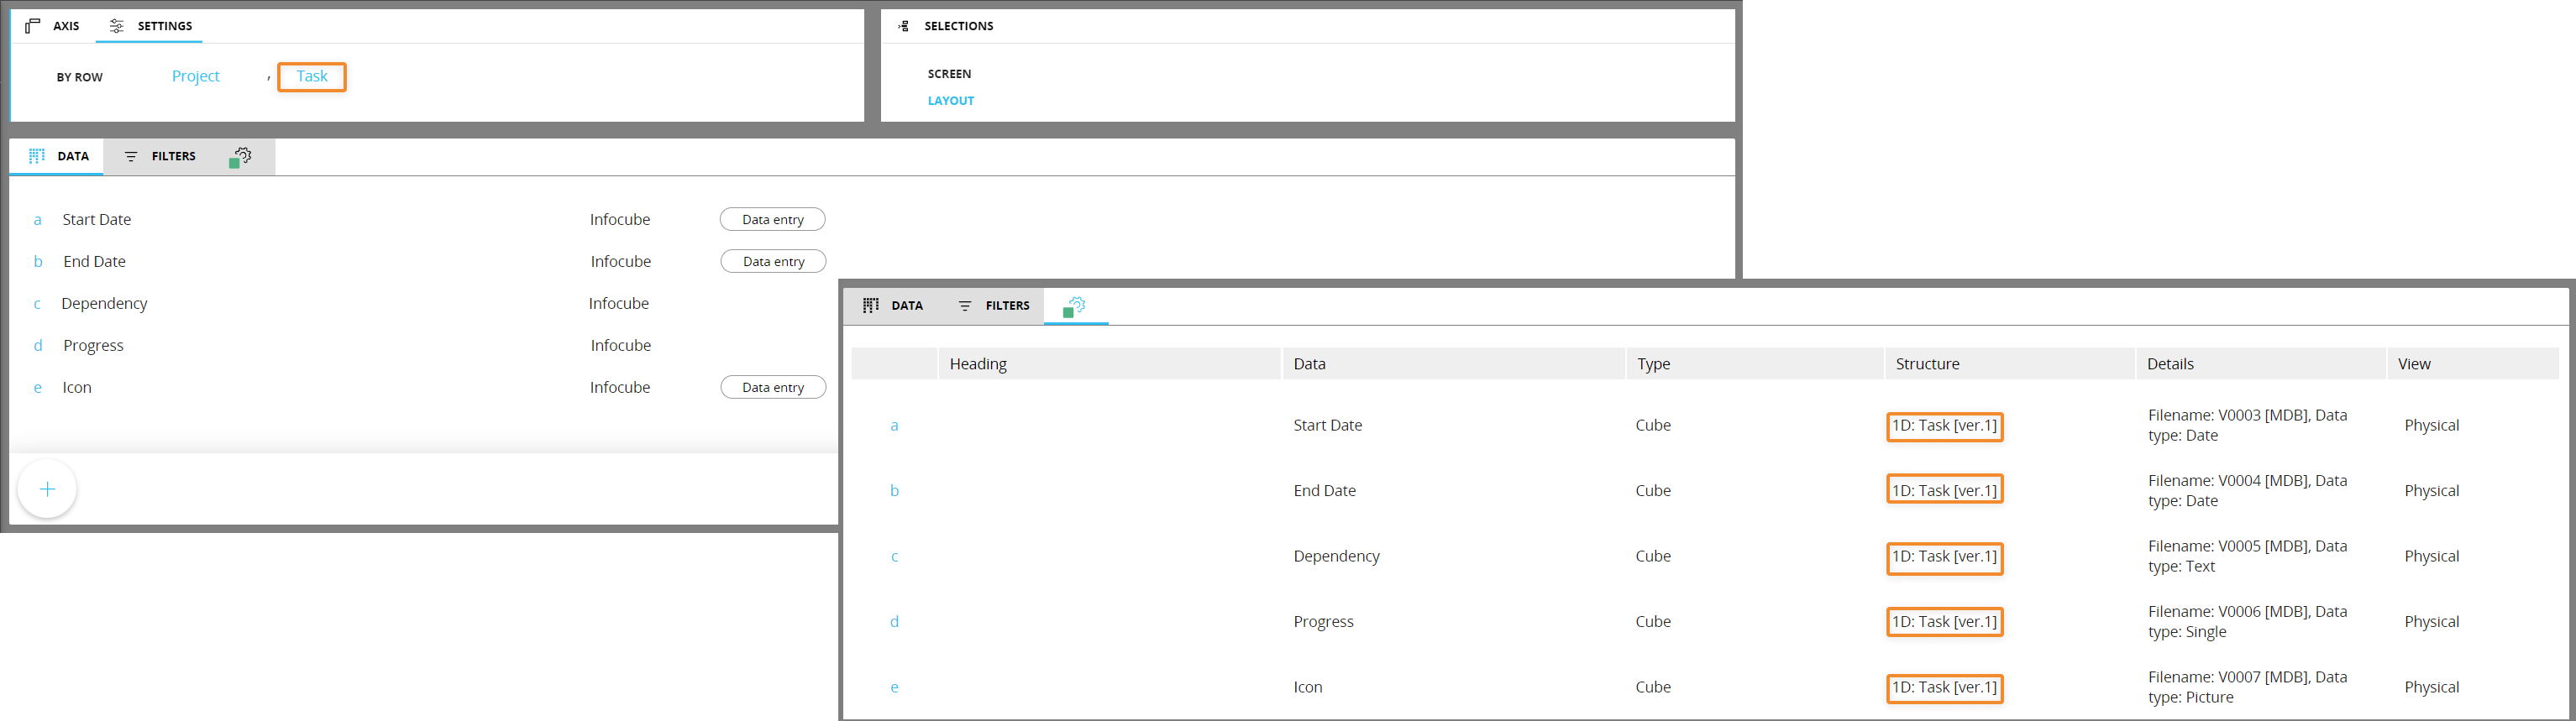The width and height of the screenshot is (2576, 721).
Task: Select row c in the right table
Action: point(894,557)
